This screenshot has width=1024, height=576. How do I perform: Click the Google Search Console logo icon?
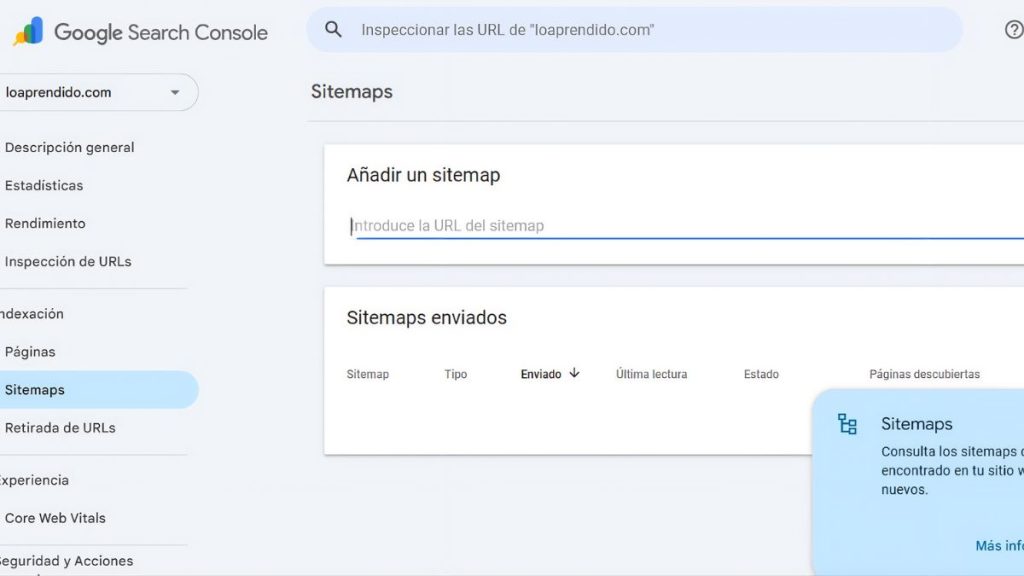28,31
